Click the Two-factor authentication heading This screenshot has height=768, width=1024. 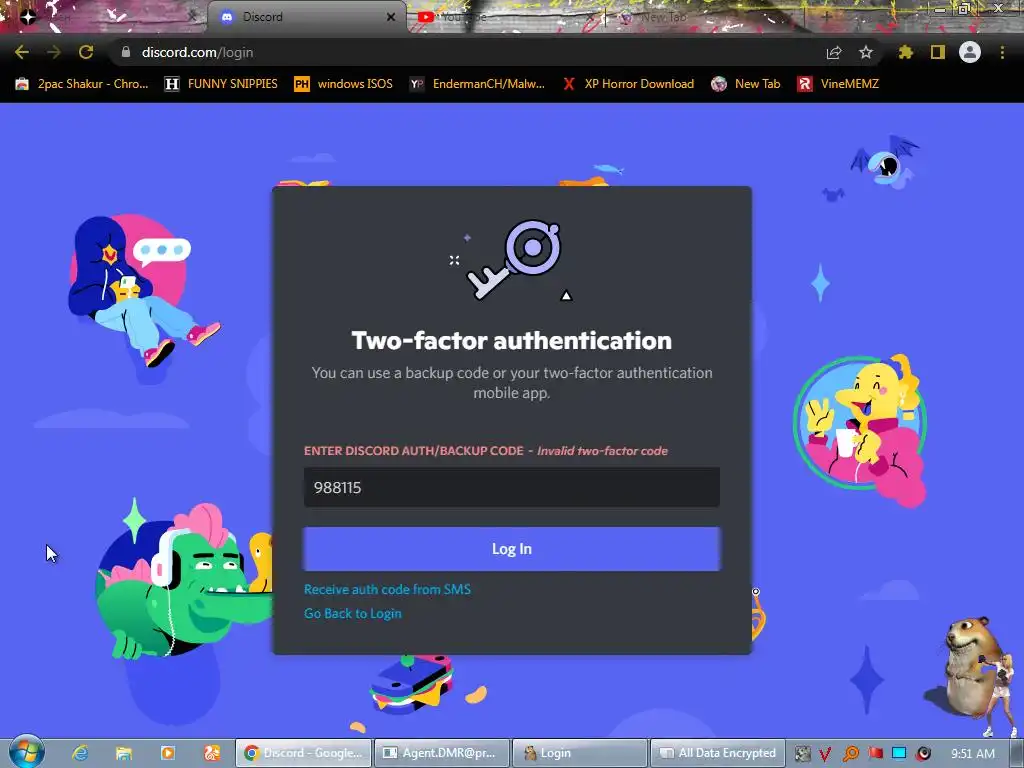pyautogui.click(x=511, y=340)
